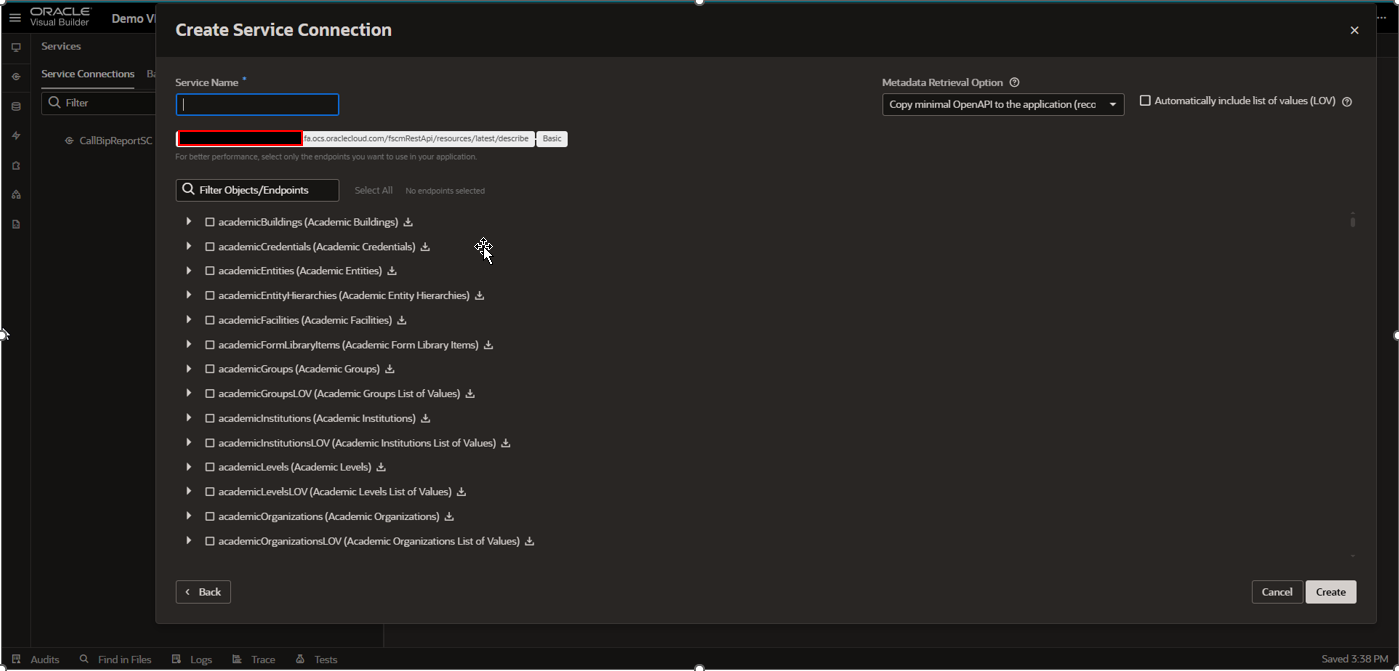Enable Automatically include list of values checkbox
Screen dimensions: 1399x671
(x=1145, y=101)
